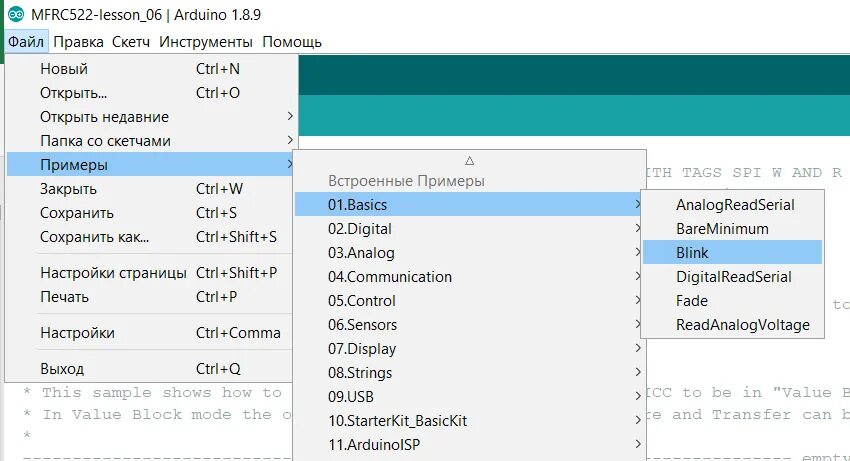The image size is (850, 461).
Task: Choose Закрыть menu entry
Action: 151,189
